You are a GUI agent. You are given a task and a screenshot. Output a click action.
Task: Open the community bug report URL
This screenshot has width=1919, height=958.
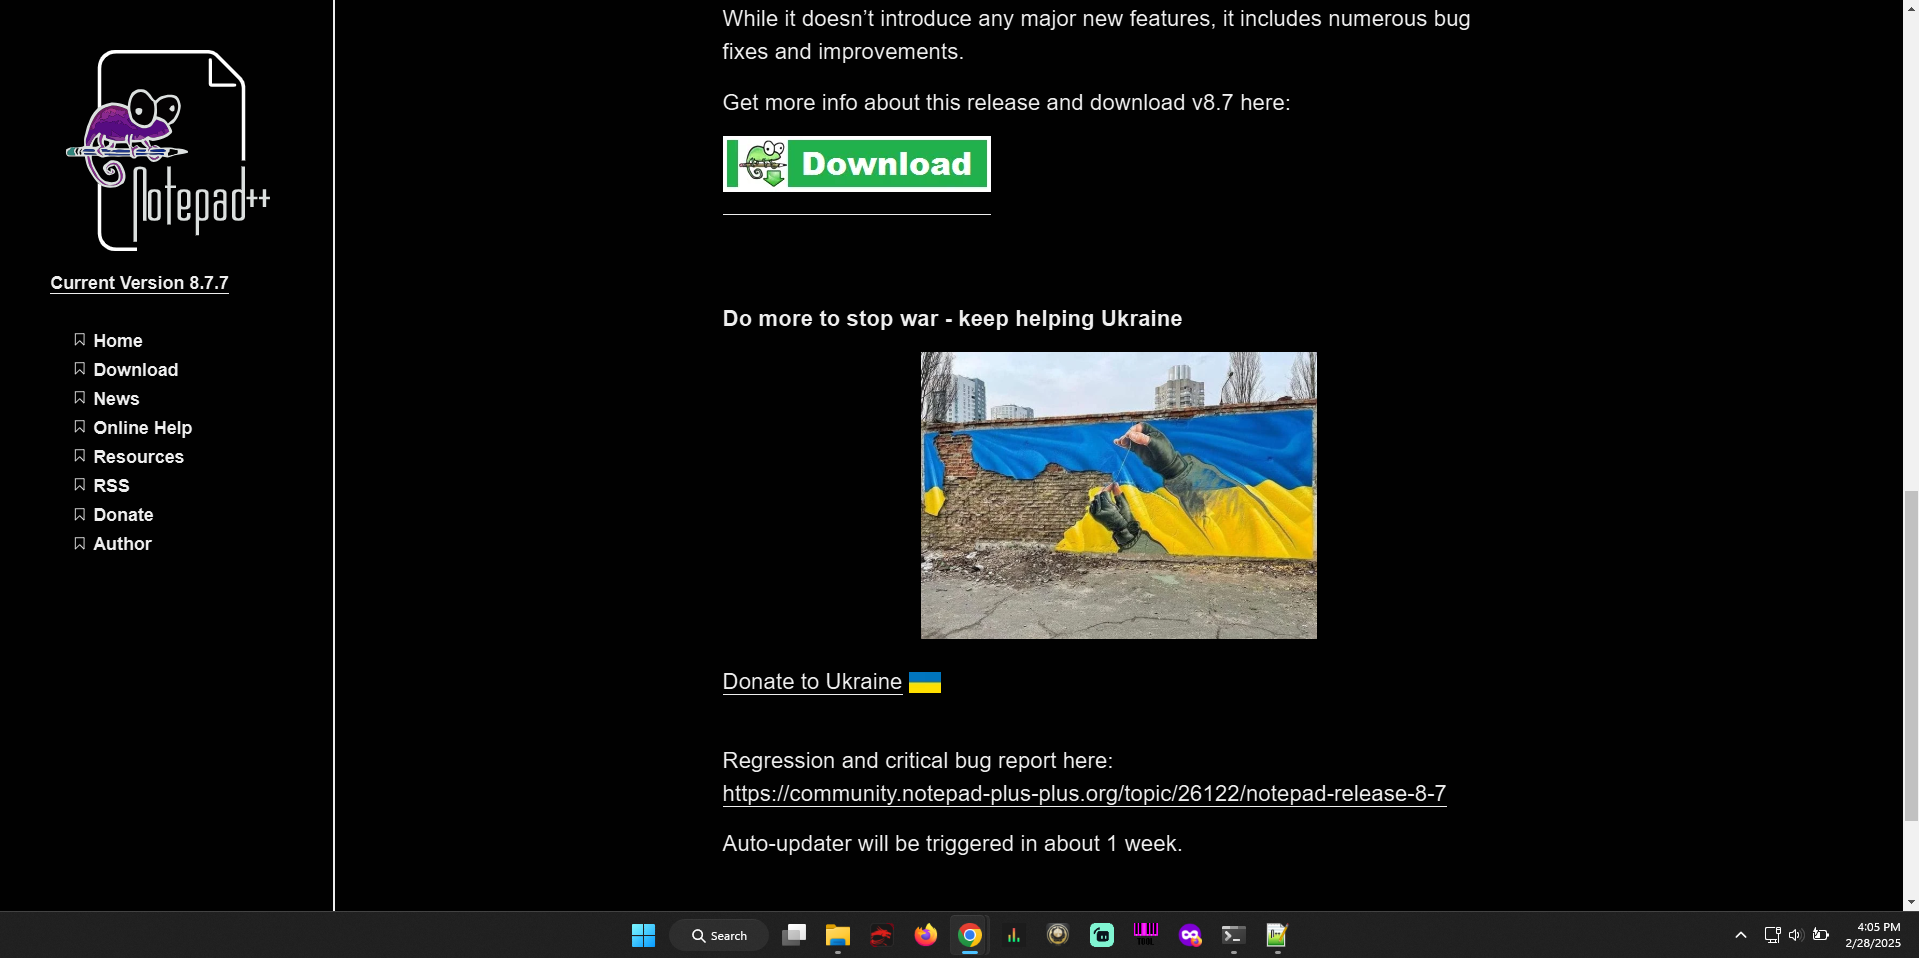1083,794
